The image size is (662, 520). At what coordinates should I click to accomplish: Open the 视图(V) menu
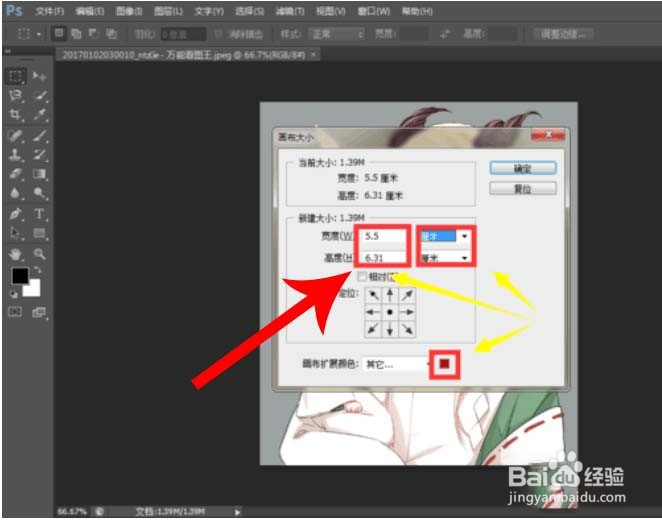(x=331, y=11)
